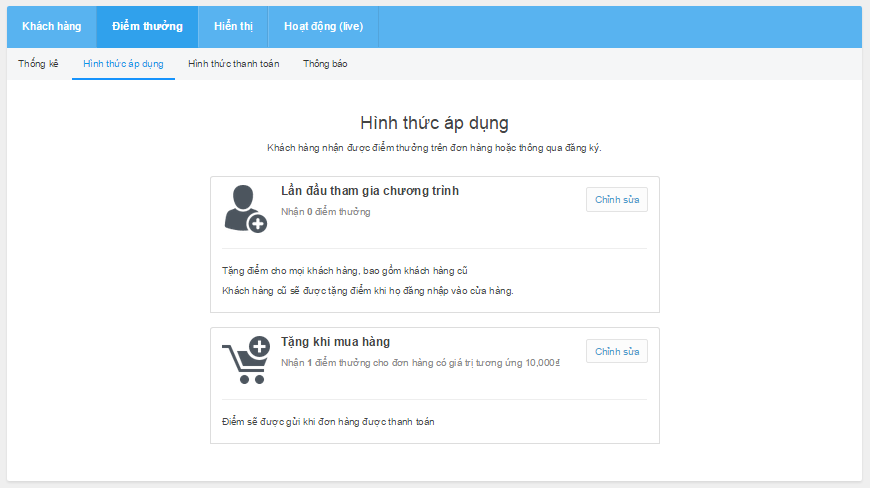Screen dimensions: 870x489
Task: Switch to the Hiển thị tab
Action: [233, 27]
